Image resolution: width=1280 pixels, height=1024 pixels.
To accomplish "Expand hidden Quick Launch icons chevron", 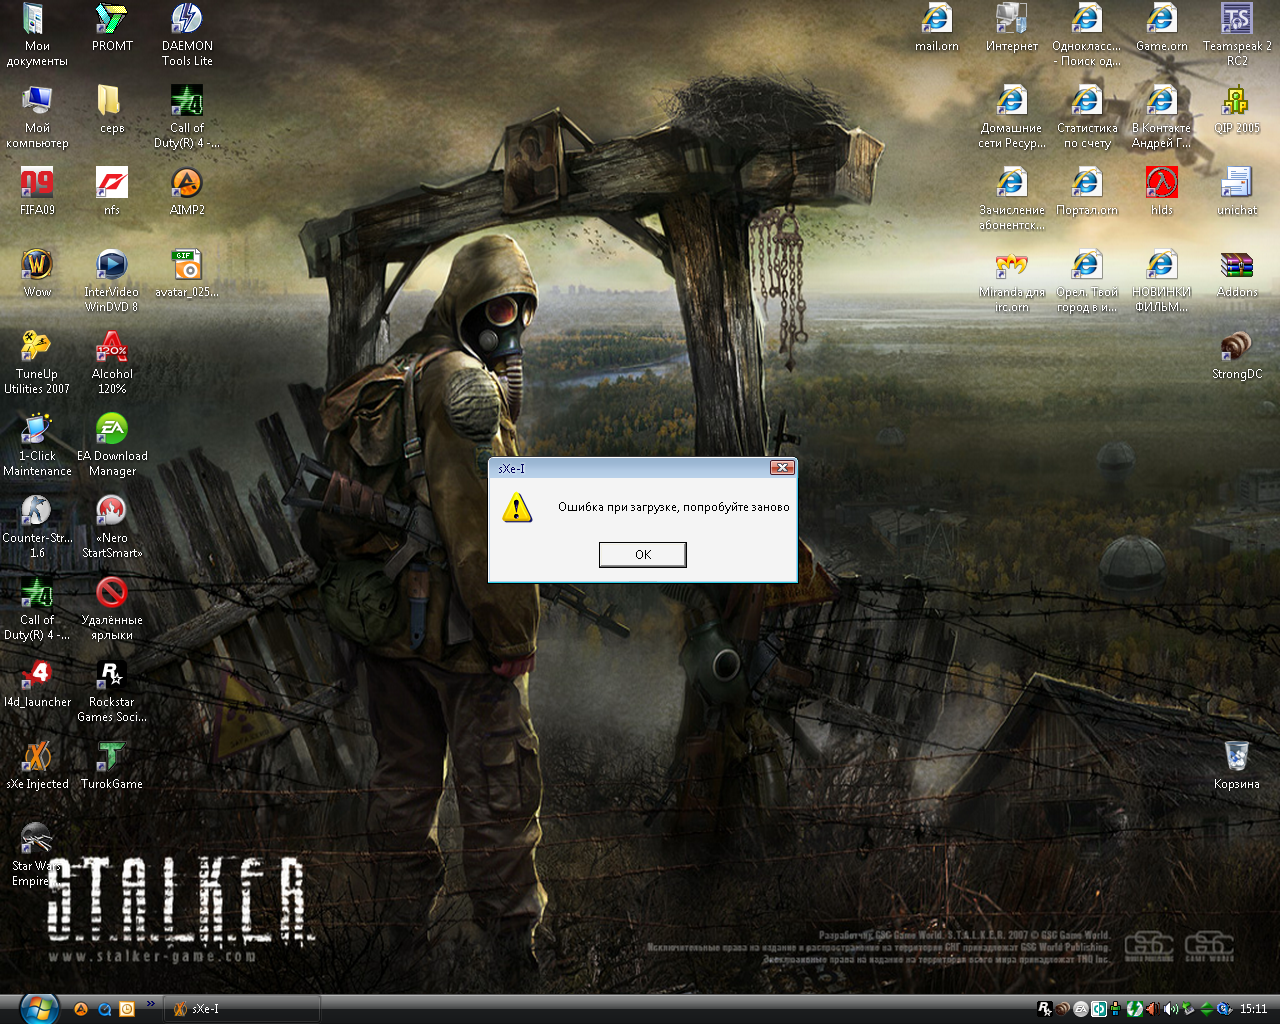I will (x=151, y=1004).
